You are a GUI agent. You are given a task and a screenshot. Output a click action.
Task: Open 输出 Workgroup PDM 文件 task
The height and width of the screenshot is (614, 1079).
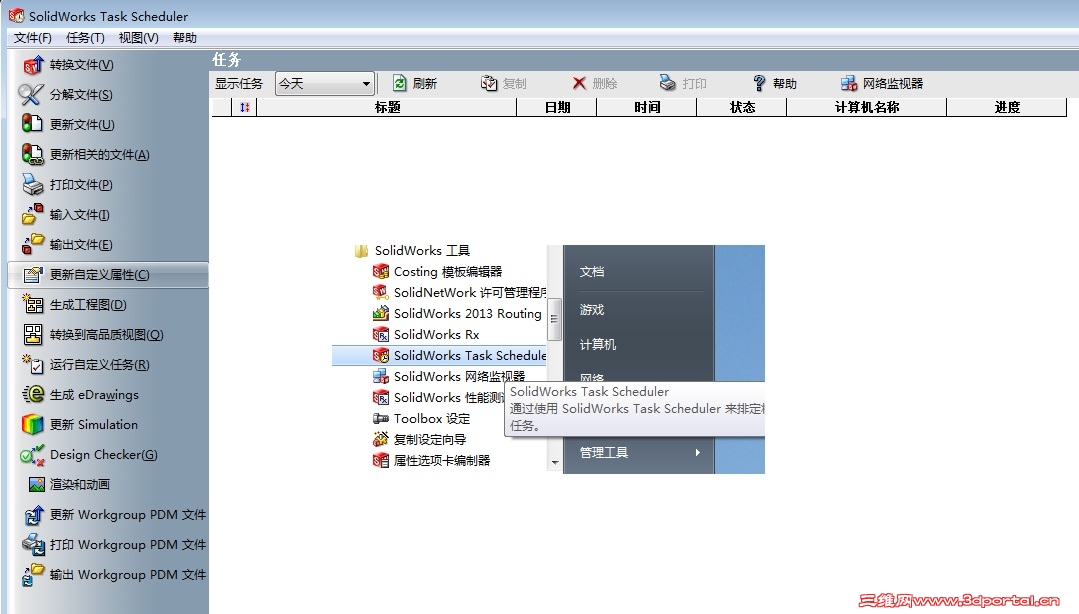click(114, 575)
